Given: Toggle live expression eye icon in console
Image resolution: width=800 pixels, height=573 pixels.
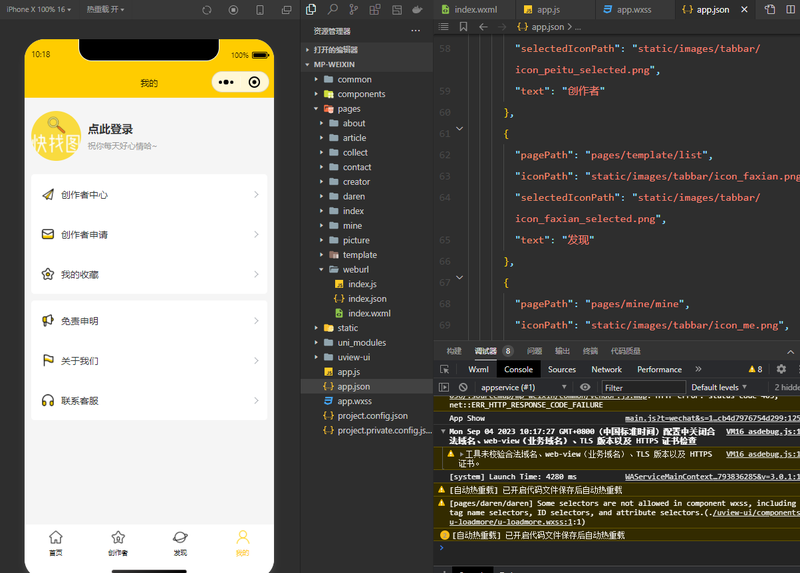Looking at the screenshot, I should tap(585, 387).
